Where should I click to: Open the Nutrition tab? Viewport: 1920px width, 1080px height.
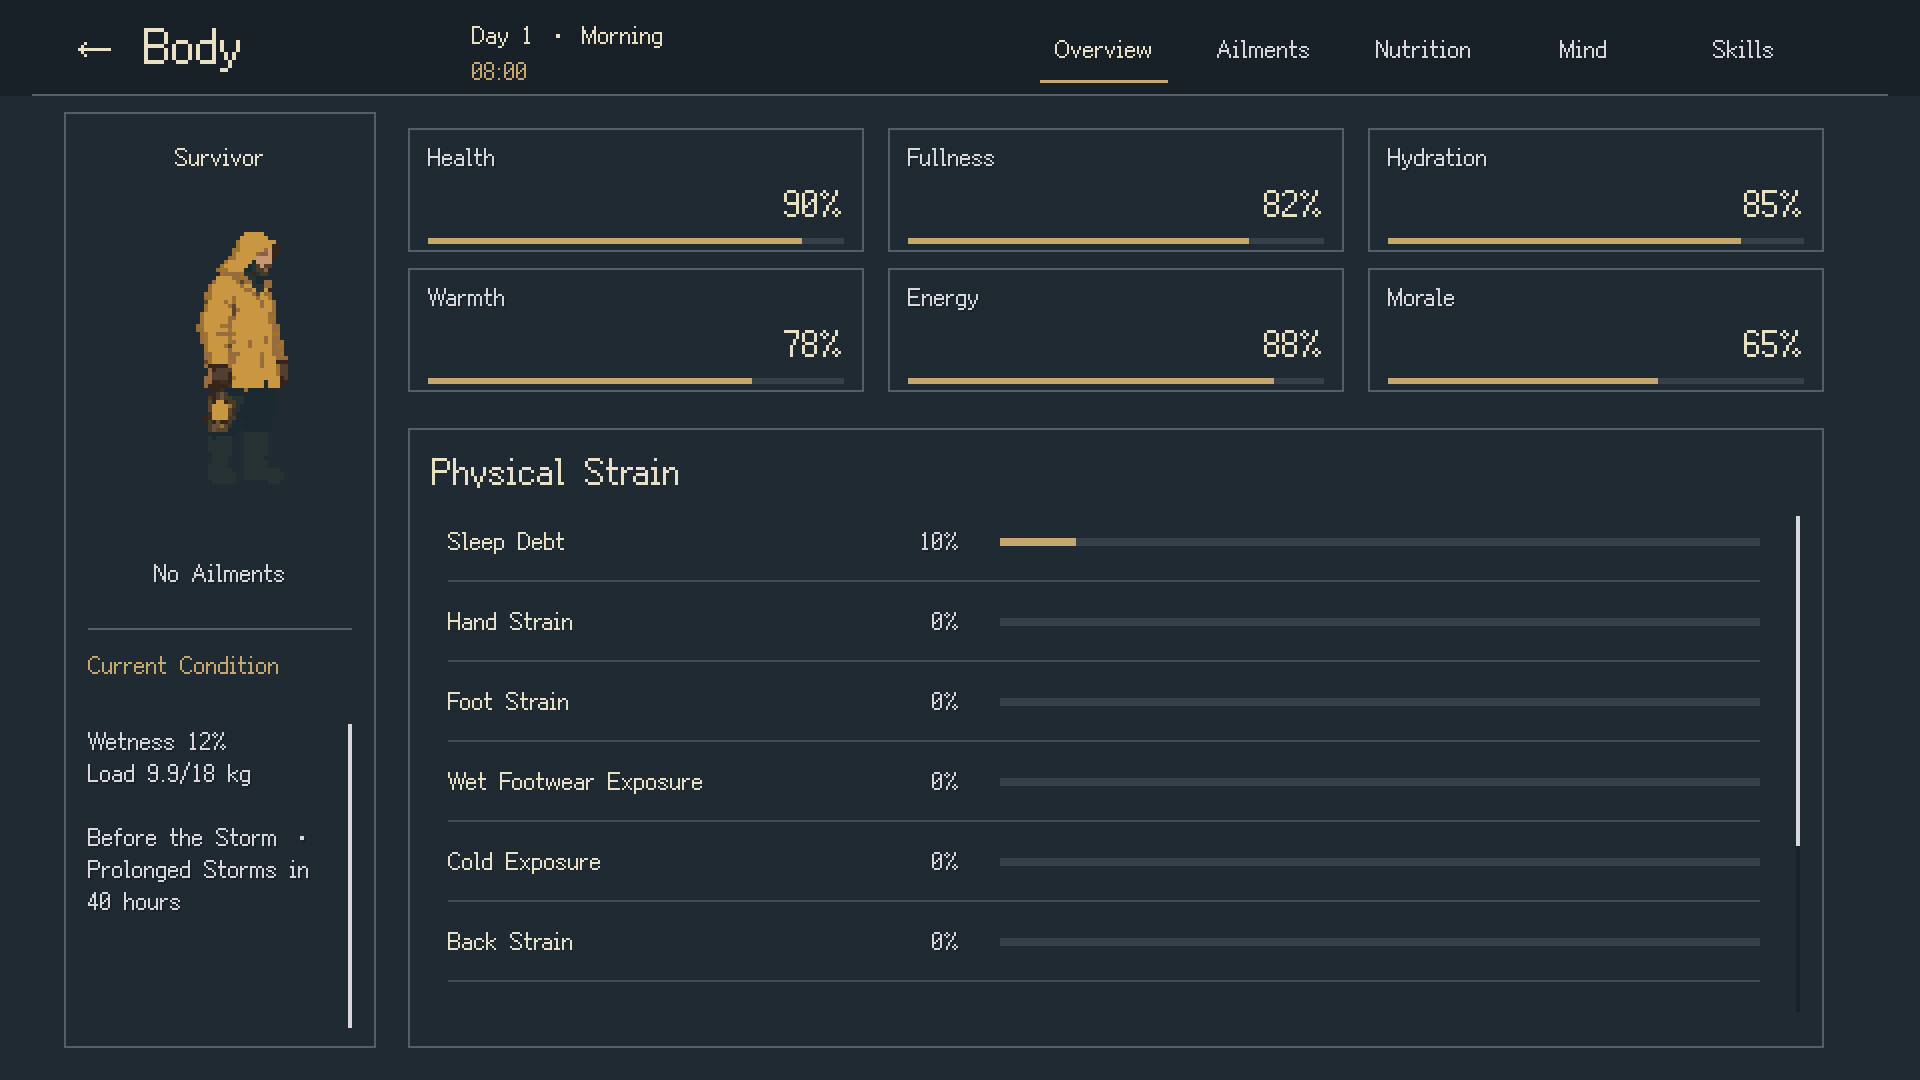(x=1422, y=50)
